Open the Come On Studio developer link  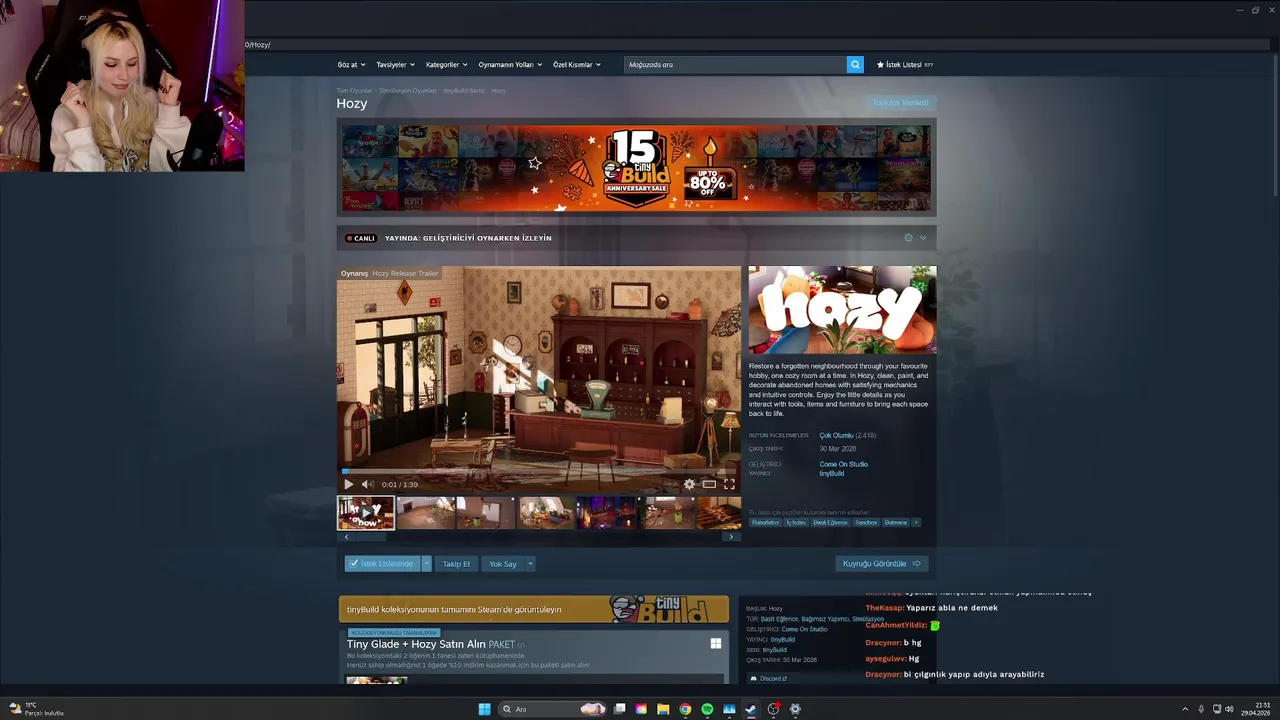point(843,464)
